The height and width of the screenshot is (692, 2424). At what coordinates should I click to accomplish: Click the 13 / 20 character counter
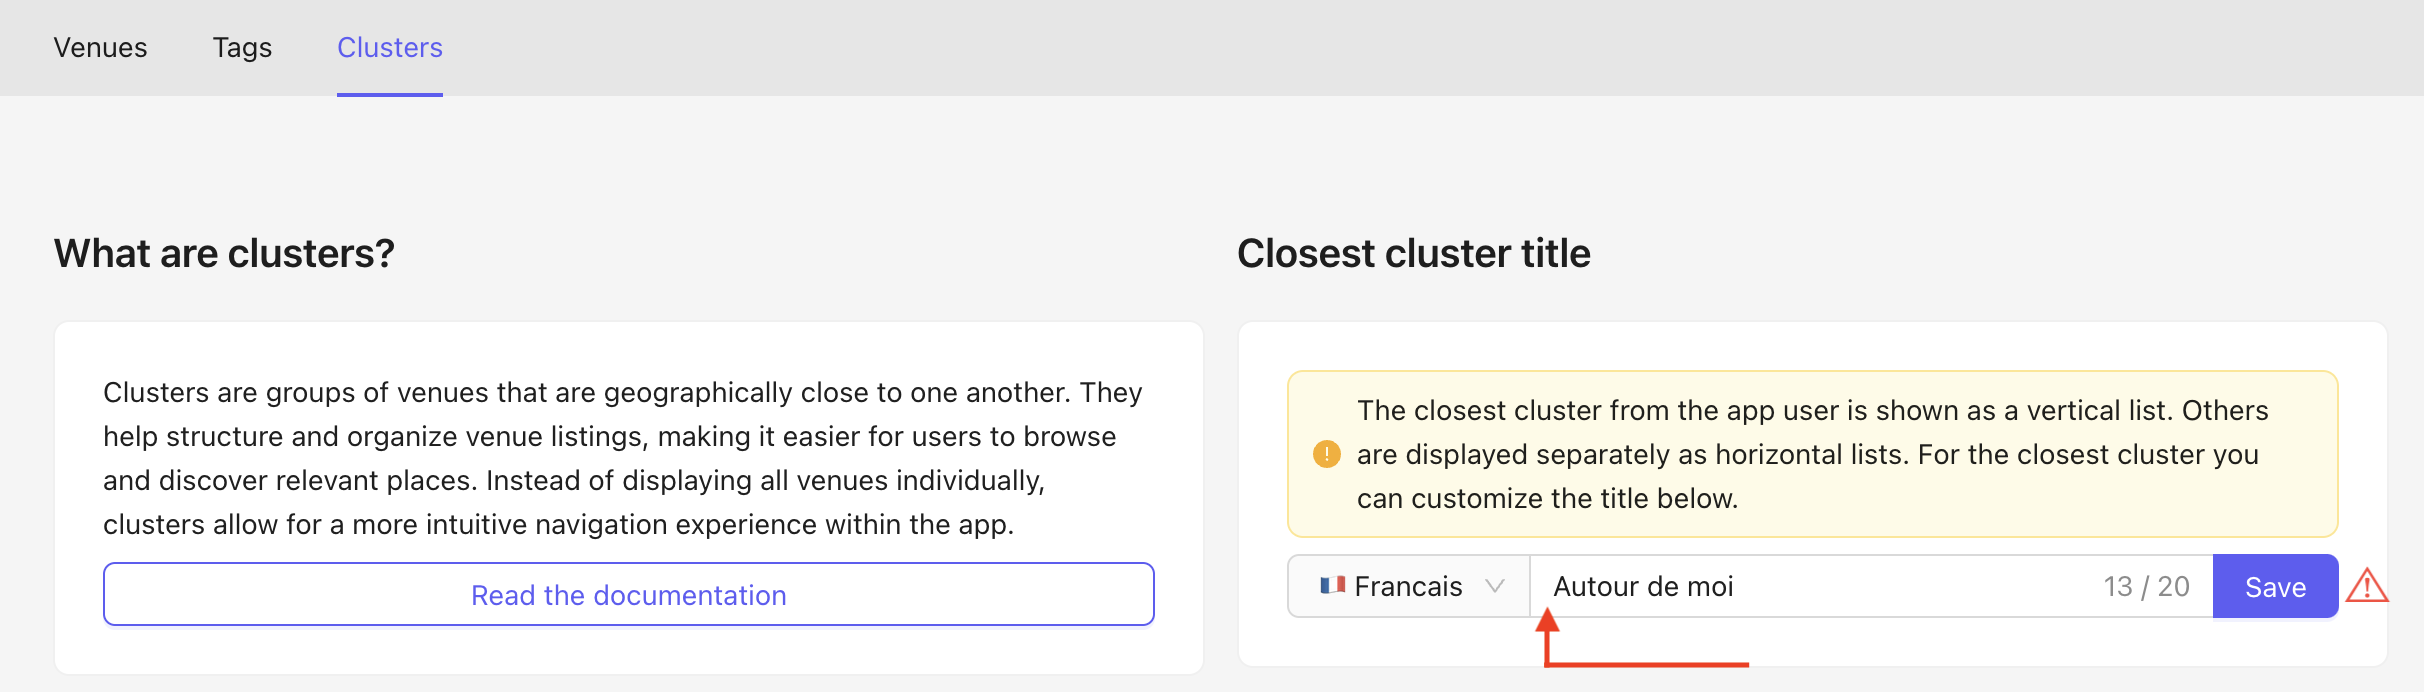tap(2146, 586)
